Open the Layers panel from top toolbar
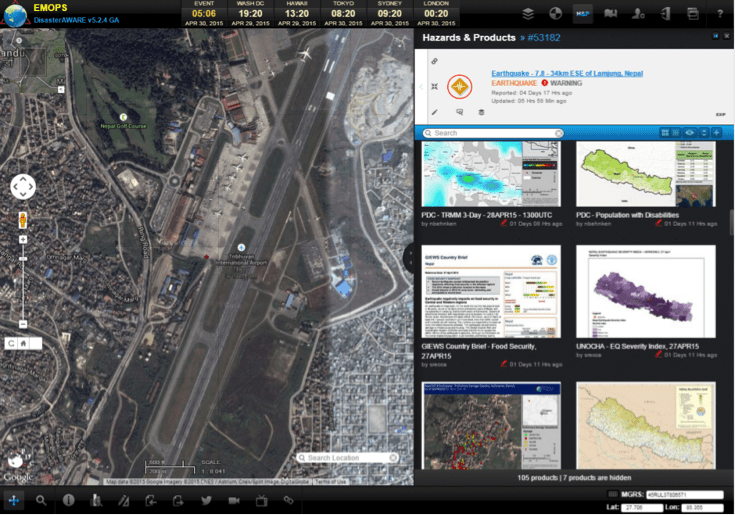 click(529, 13)
